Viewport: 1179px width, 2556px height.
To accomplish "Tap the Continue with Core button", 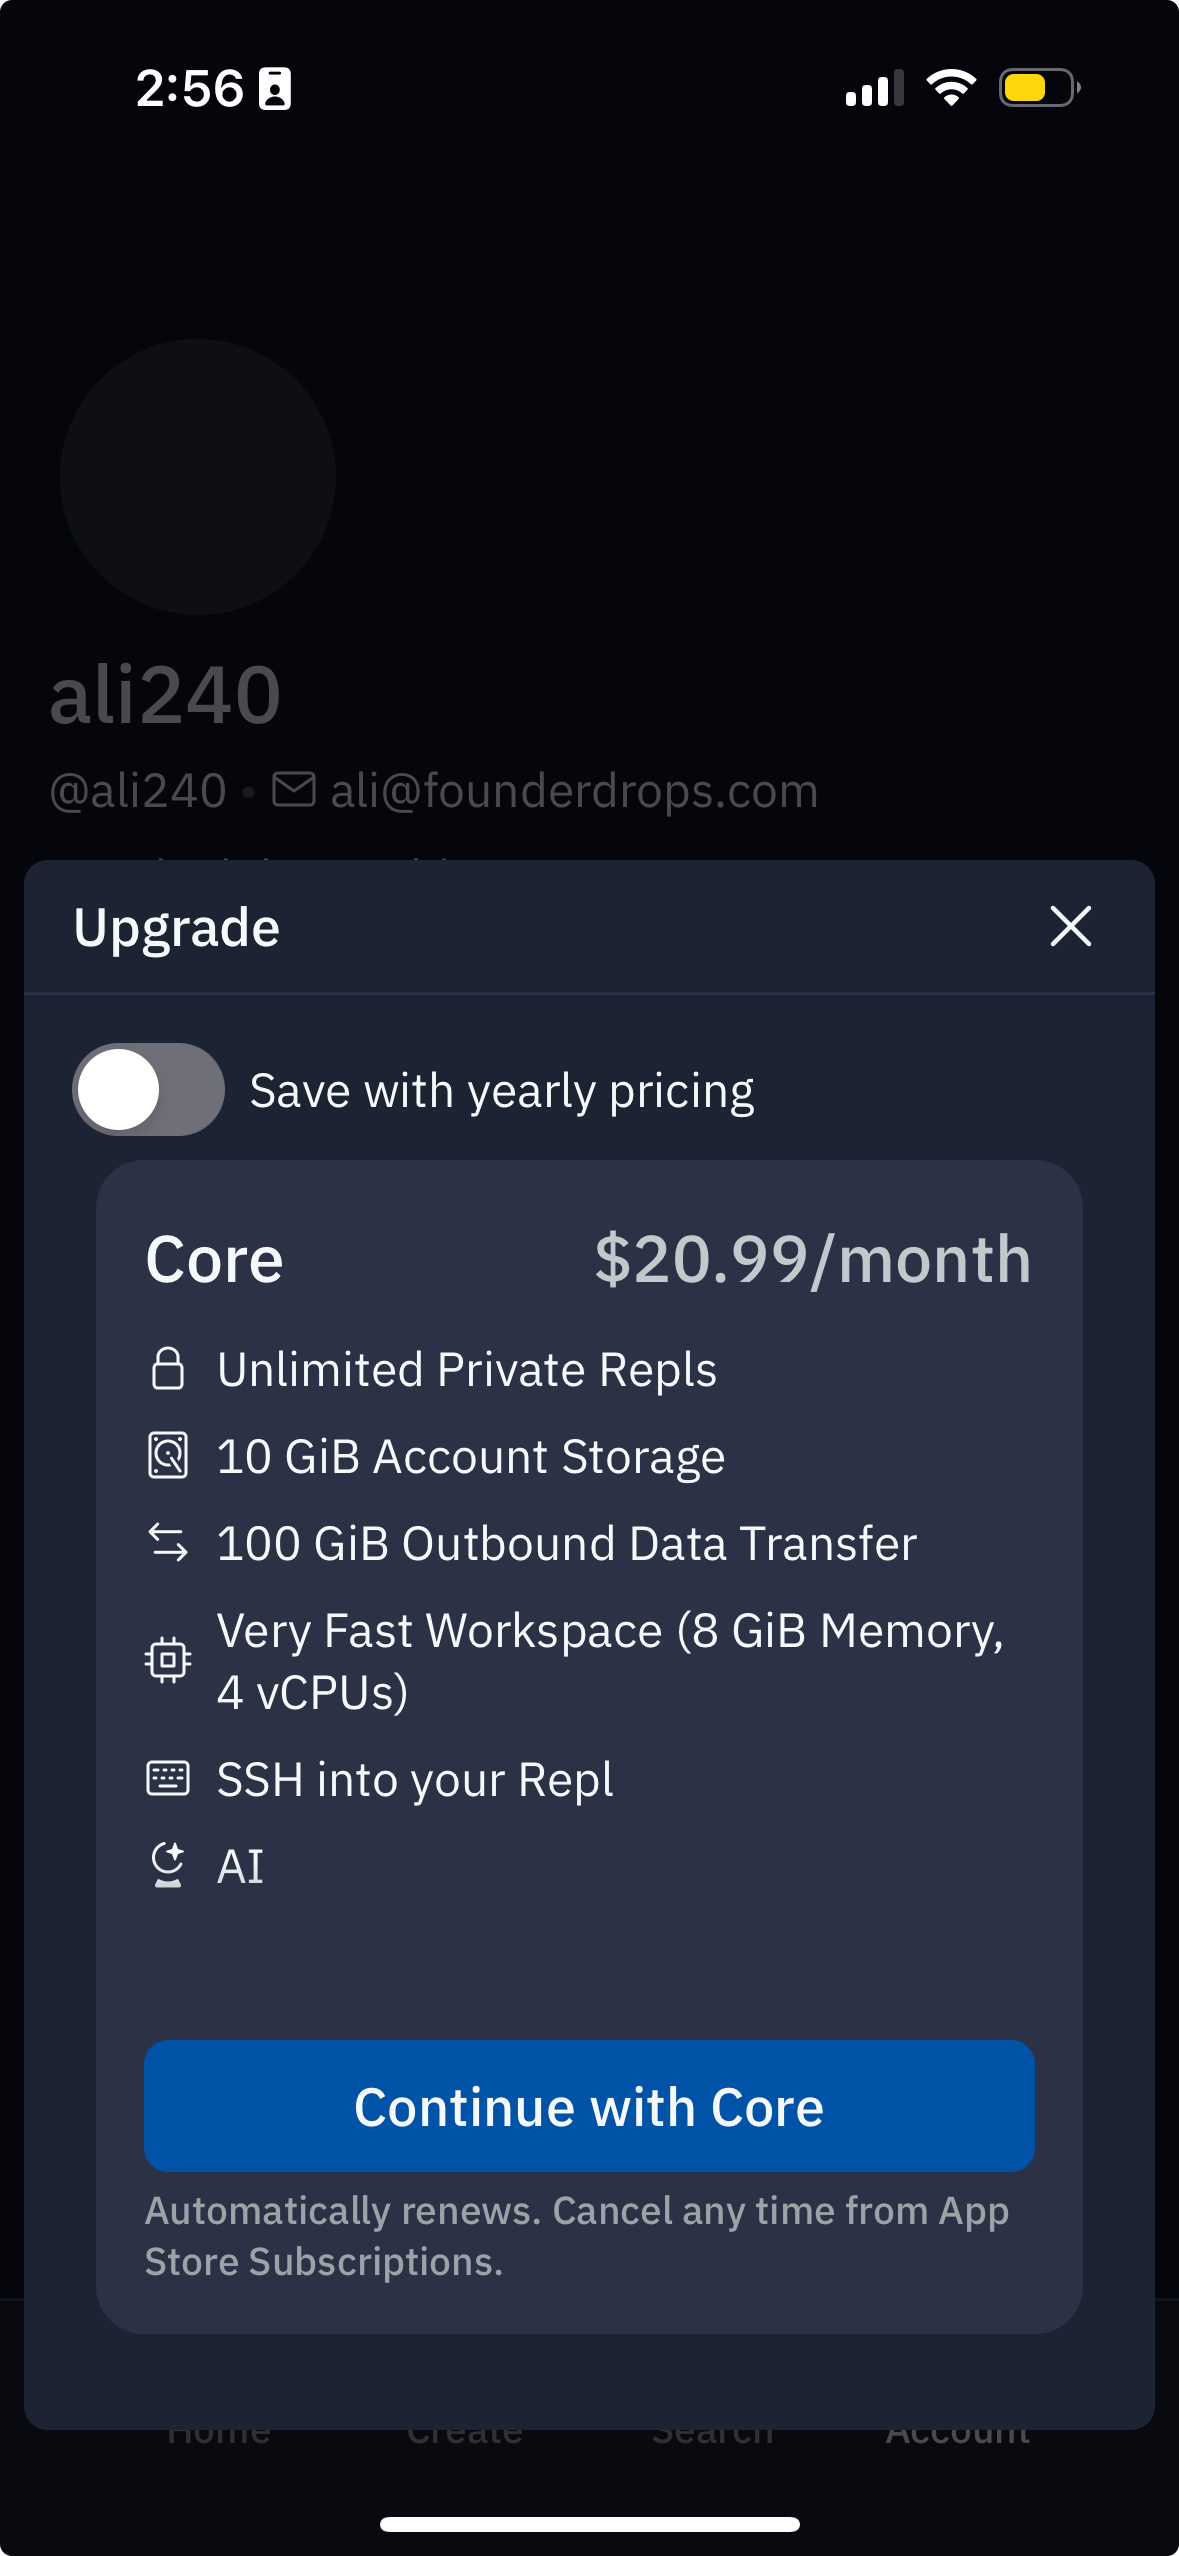I will click(589, 2106).
